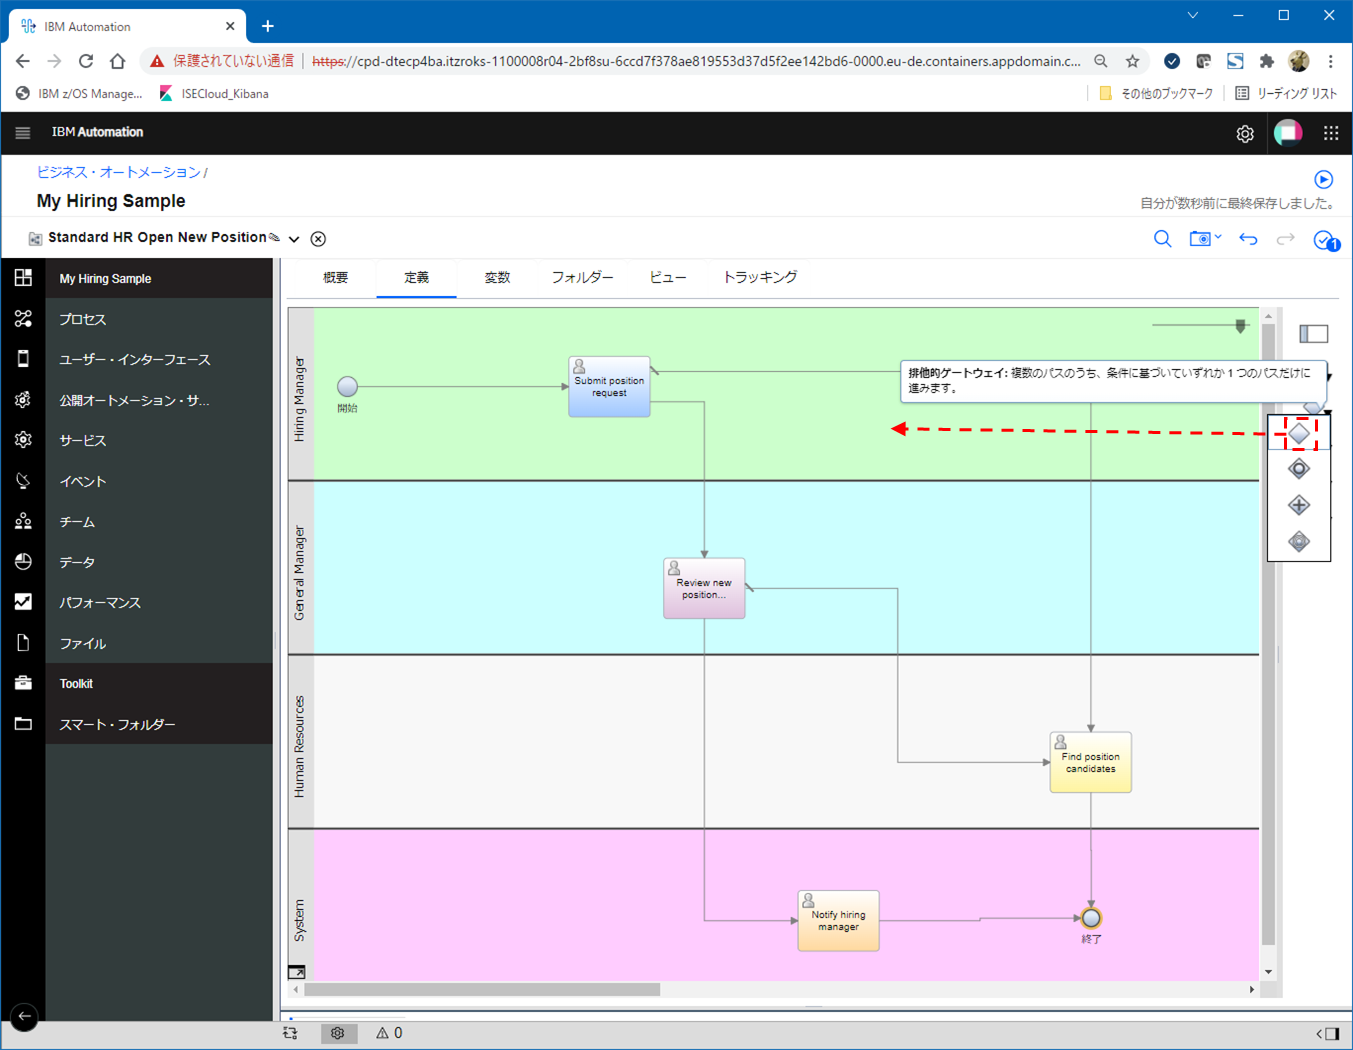Image resolution: width=1353 pixels, height=1050 pixels.
Task: Switch to the フォルダー tab
Action: point(582,278)
